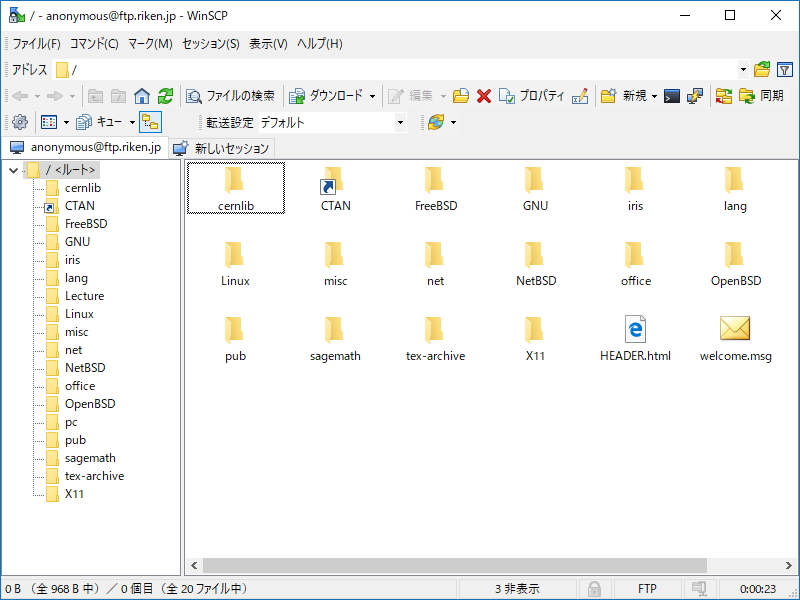
Task: Click the filter icon by address bar
Action: coord(785,69)
